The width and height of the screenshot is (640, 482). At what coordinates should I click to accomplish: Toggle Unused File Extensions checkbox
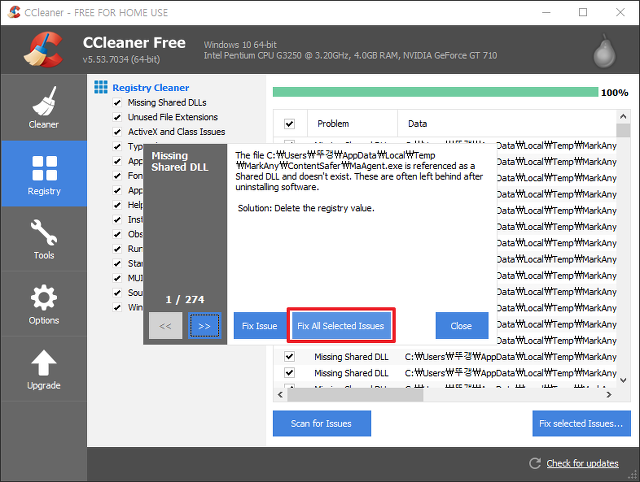pyautogui.click(x=117, y=117)
